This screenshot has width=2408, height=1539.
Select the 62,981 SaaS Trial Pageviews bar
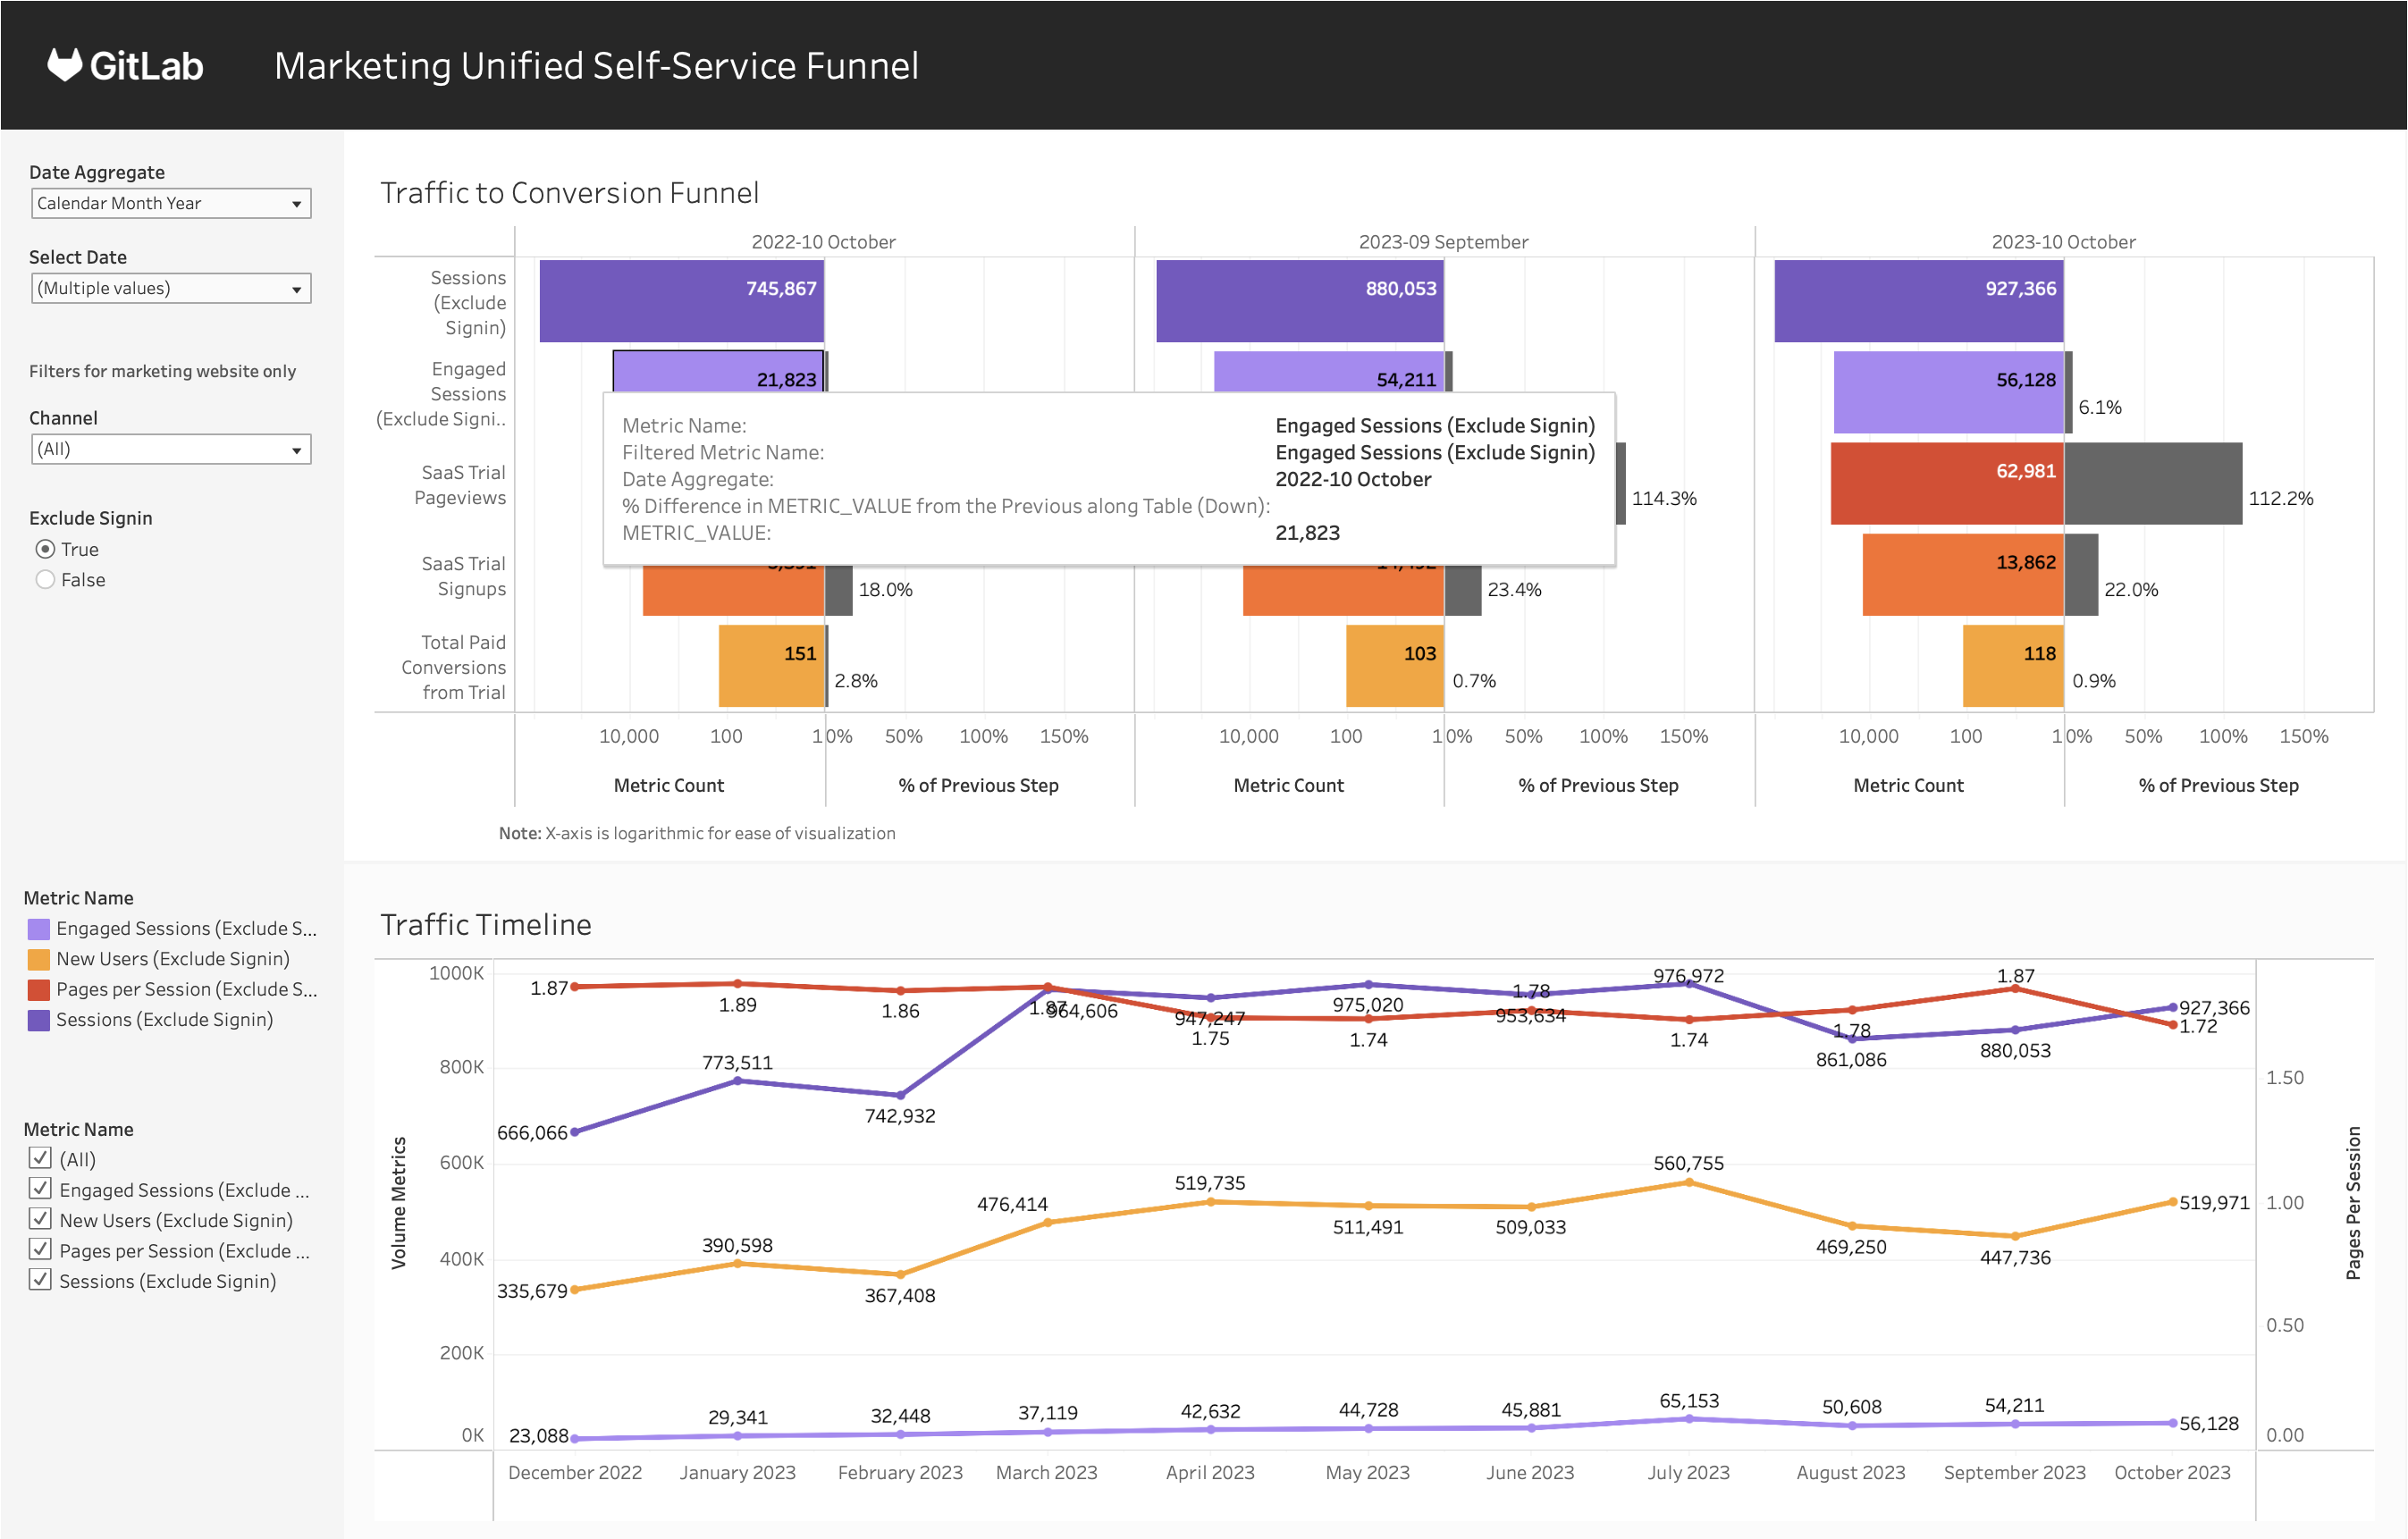pyautogui.click(x=1946, y=484)
